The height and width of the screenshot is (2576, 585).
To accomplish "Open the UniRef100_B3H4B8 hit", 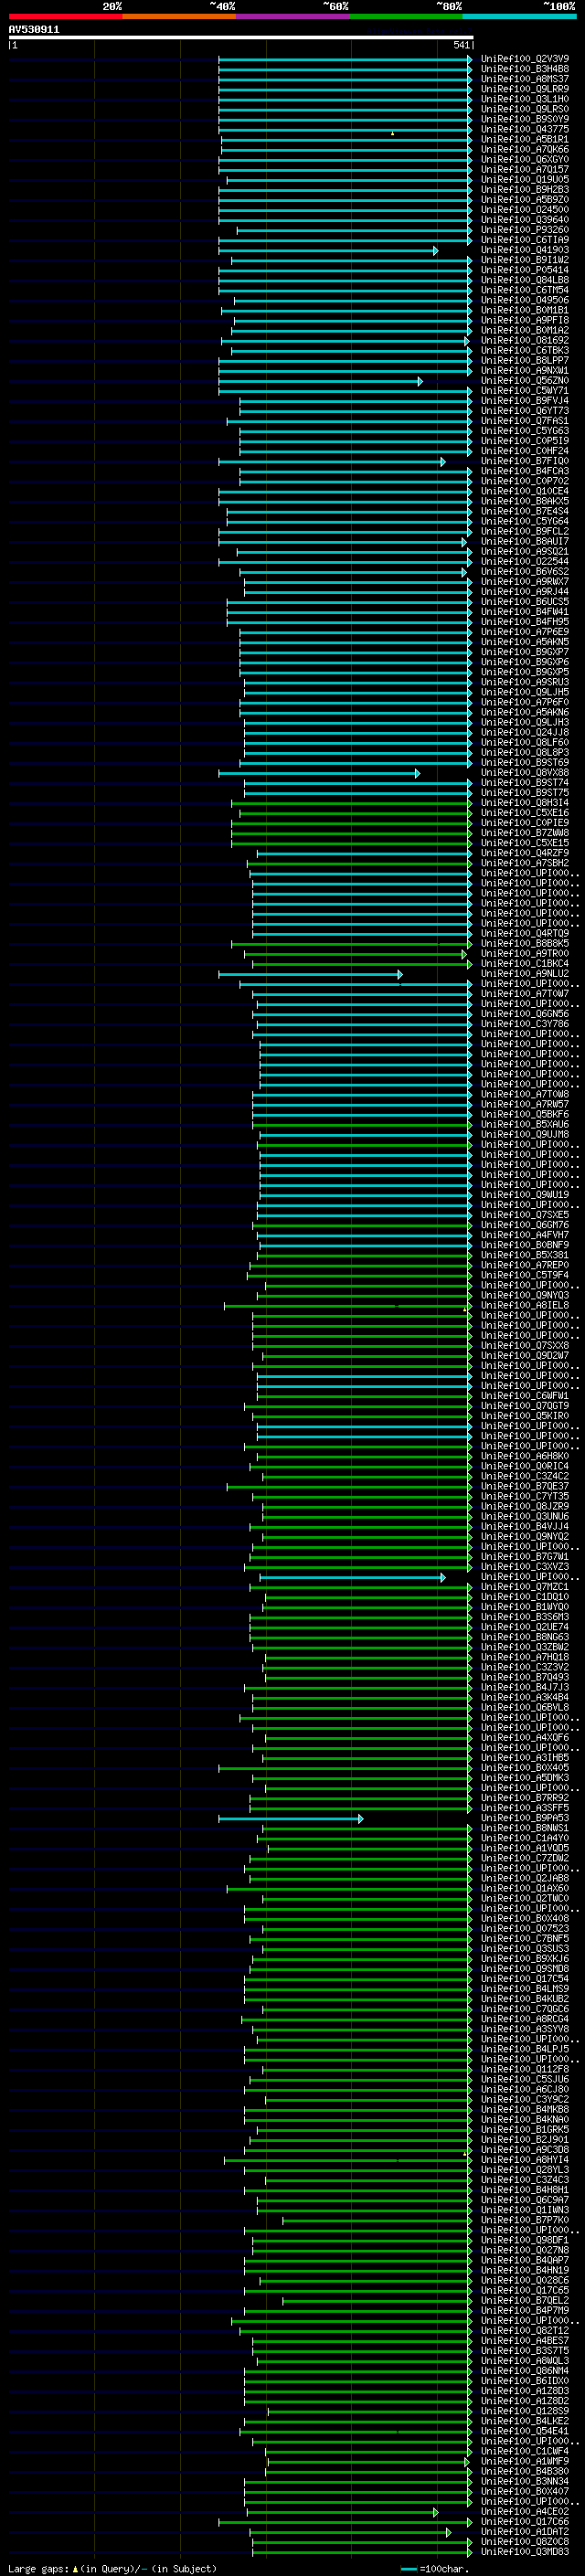I will 525,69.
